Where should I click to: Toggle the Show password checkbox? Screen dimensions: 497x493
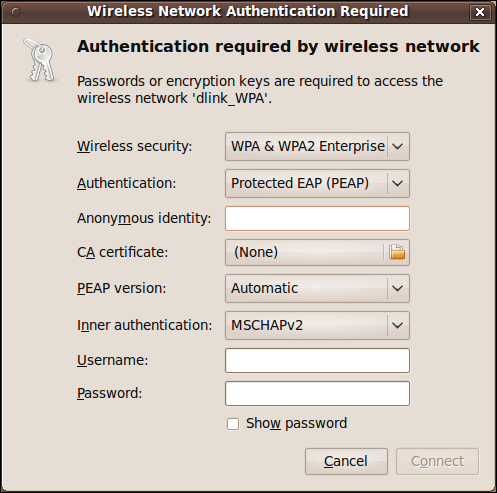pos(233,424)
